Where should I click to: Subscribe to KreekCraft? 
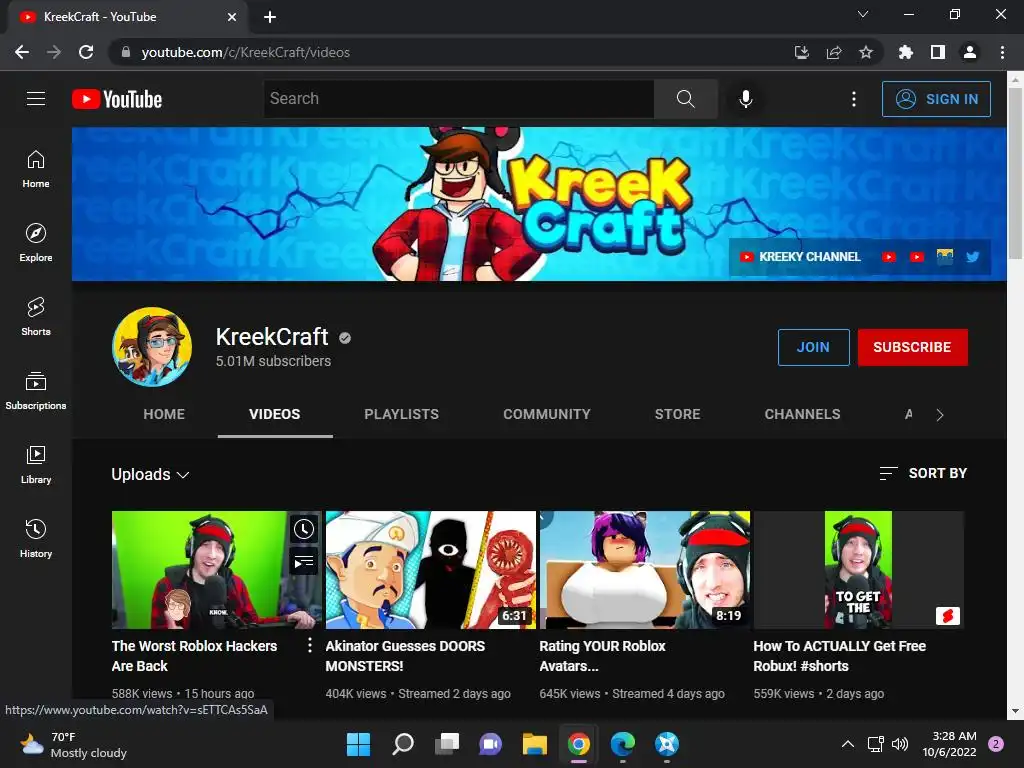pos(912,347)
